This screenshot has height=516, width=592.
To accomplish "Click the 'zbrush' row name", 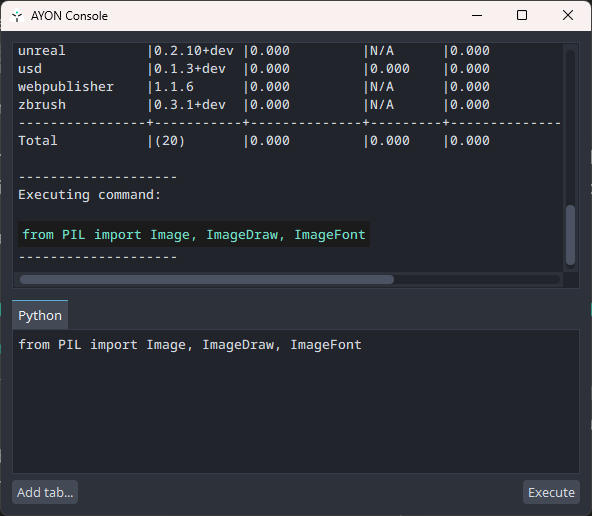I will pyautogui.click(x=42, y=105).
